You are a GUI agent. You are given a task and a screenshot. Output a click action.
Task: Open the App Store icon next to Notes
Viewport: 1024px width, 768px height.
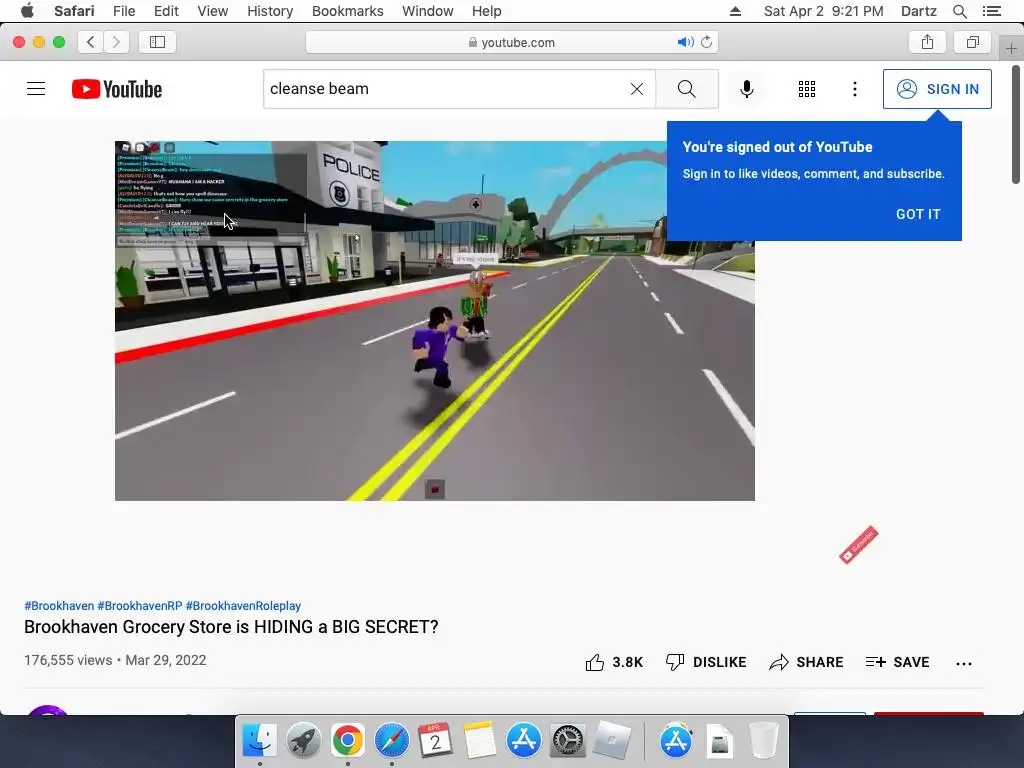[524, 741]
